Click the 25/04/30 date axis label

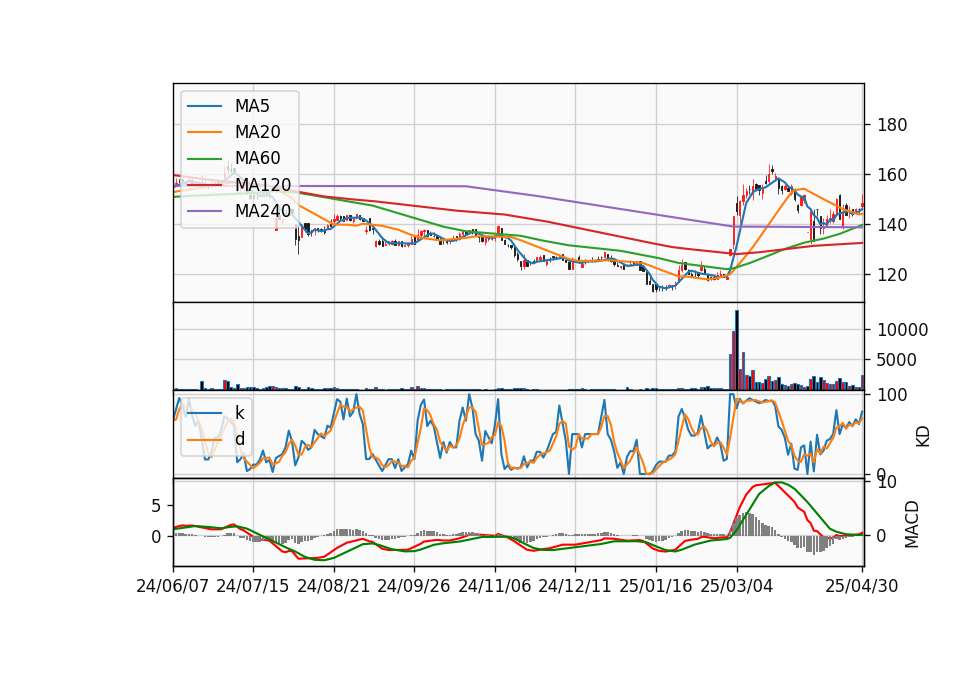(862, 586)
